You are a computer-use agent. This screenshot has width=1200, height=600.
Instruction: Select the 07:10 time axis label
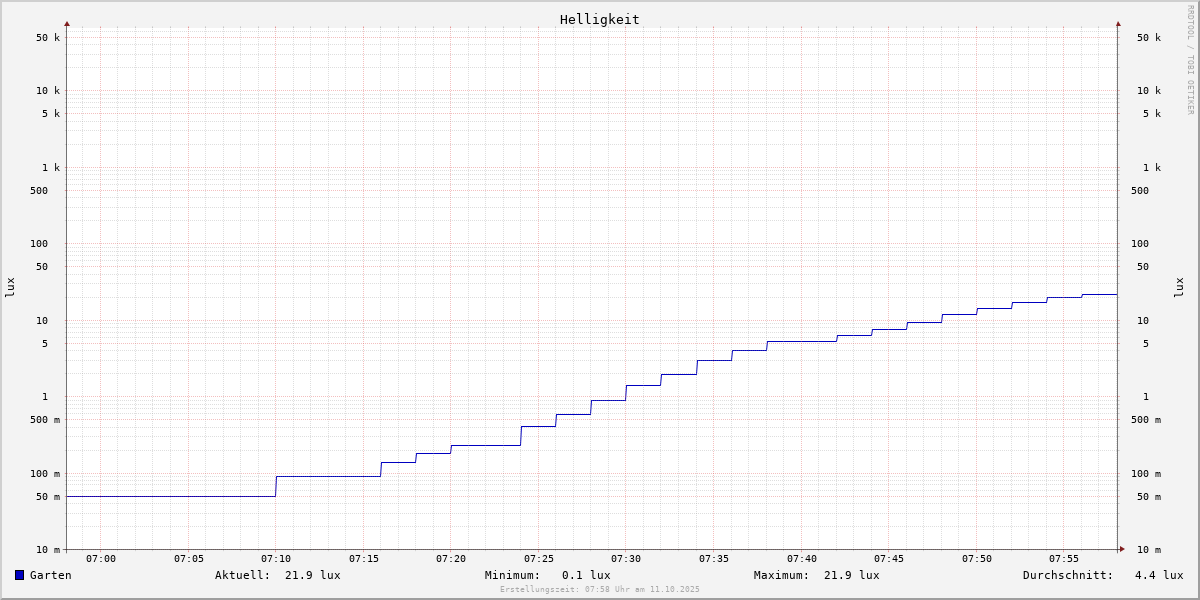point(276,559)
